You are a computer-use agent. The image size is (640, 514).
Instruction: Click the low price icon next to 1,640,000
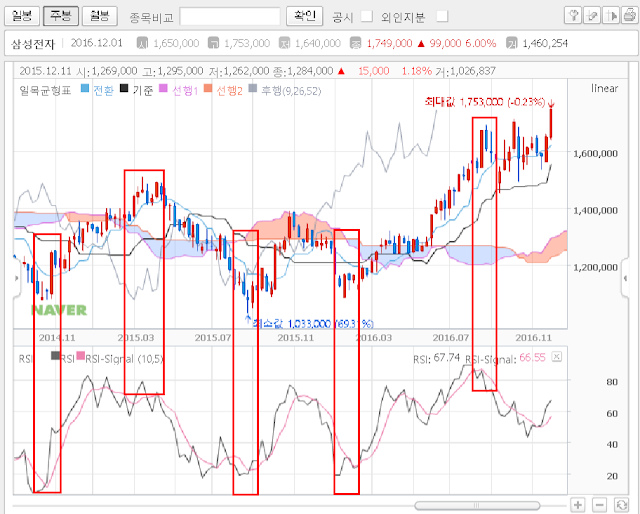(284, 43)
